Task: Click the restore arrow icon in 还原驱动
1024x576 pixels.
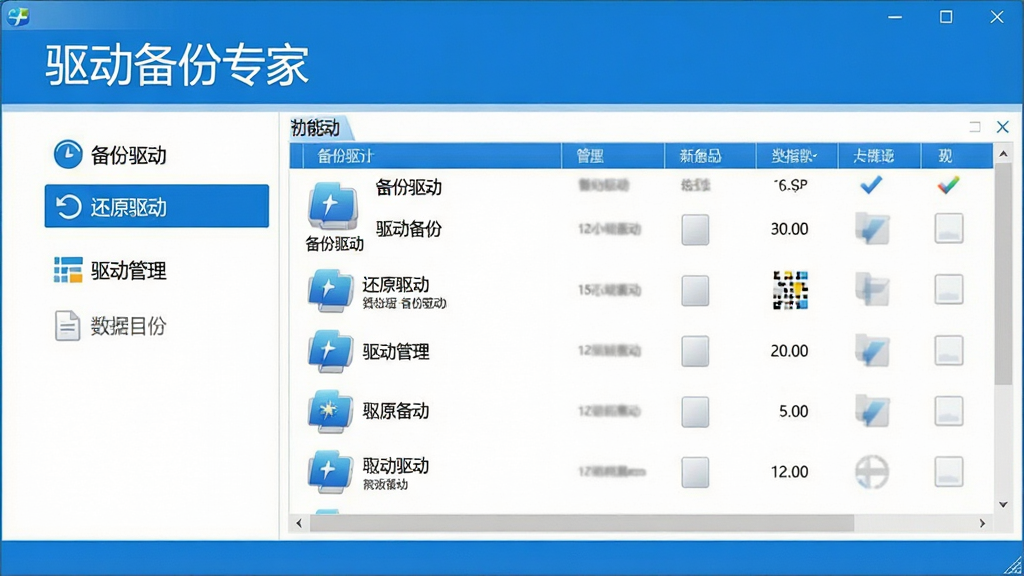Action: (68, 207)
